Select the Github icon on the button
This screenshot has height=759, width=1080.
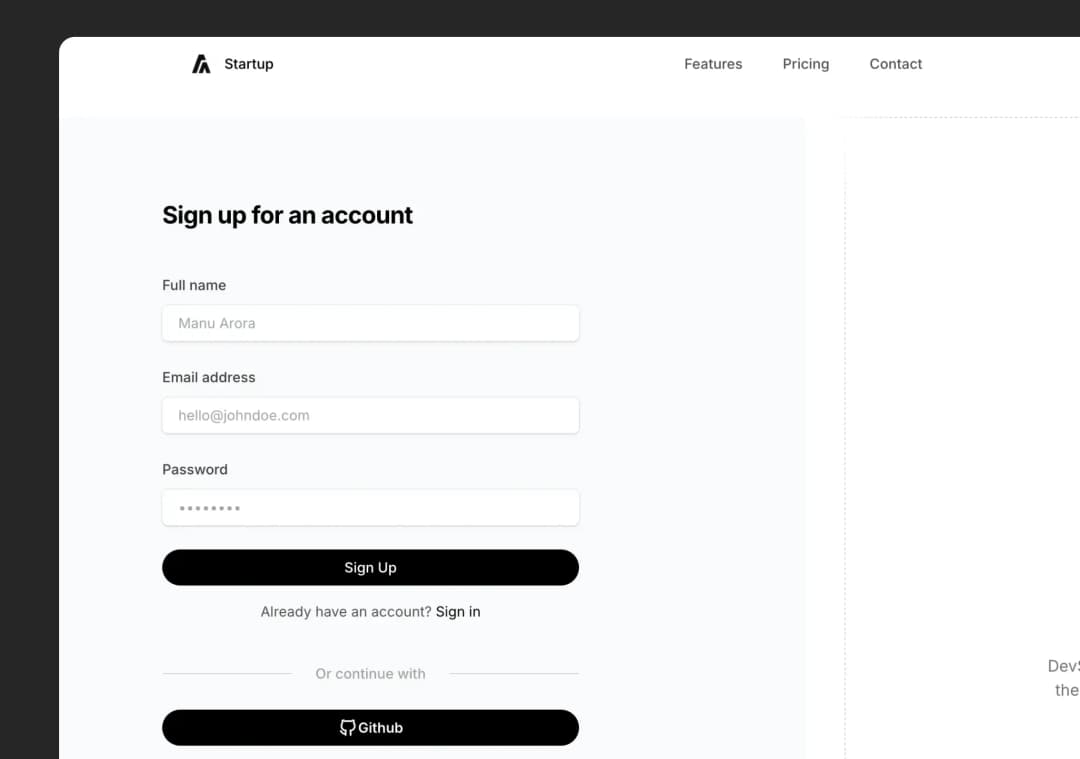pyautogui.click(x=347, y=727)
